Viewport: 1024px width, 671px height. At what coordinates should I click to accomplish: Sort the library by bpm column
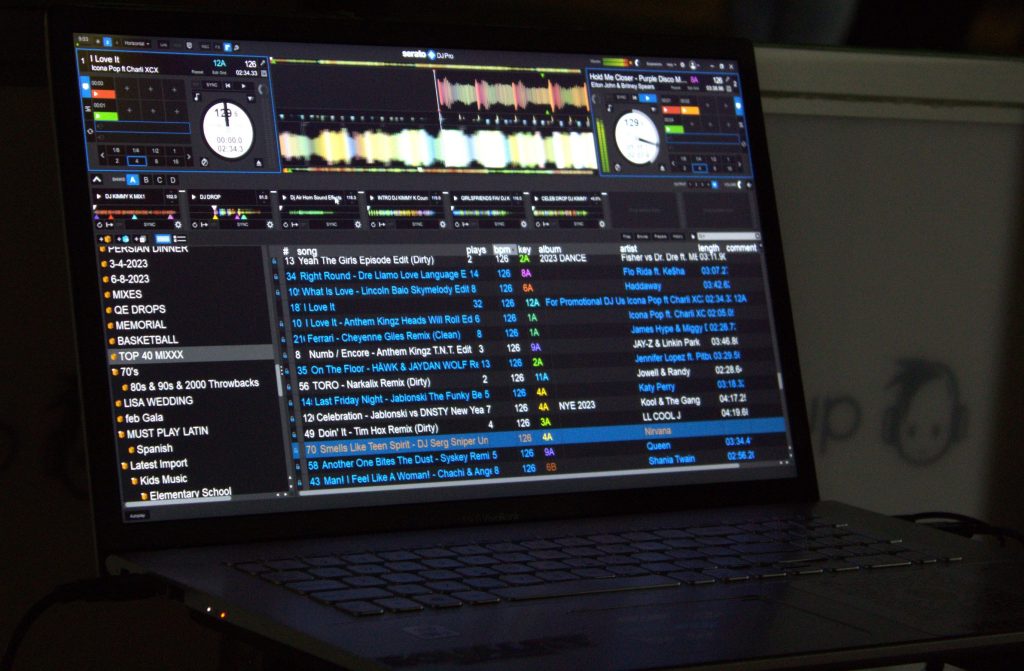(x=502, y=250)
